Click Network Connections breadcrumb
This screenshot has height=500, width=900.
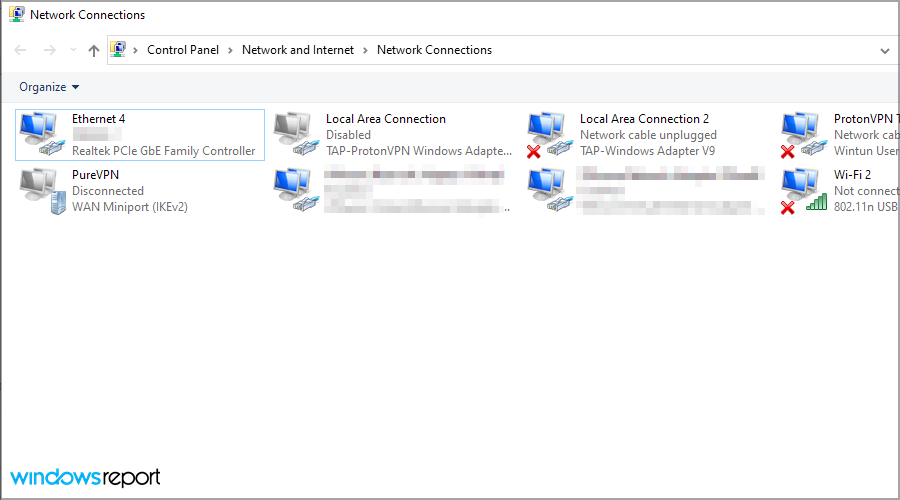pyautogui.click(x=435, y=50)
